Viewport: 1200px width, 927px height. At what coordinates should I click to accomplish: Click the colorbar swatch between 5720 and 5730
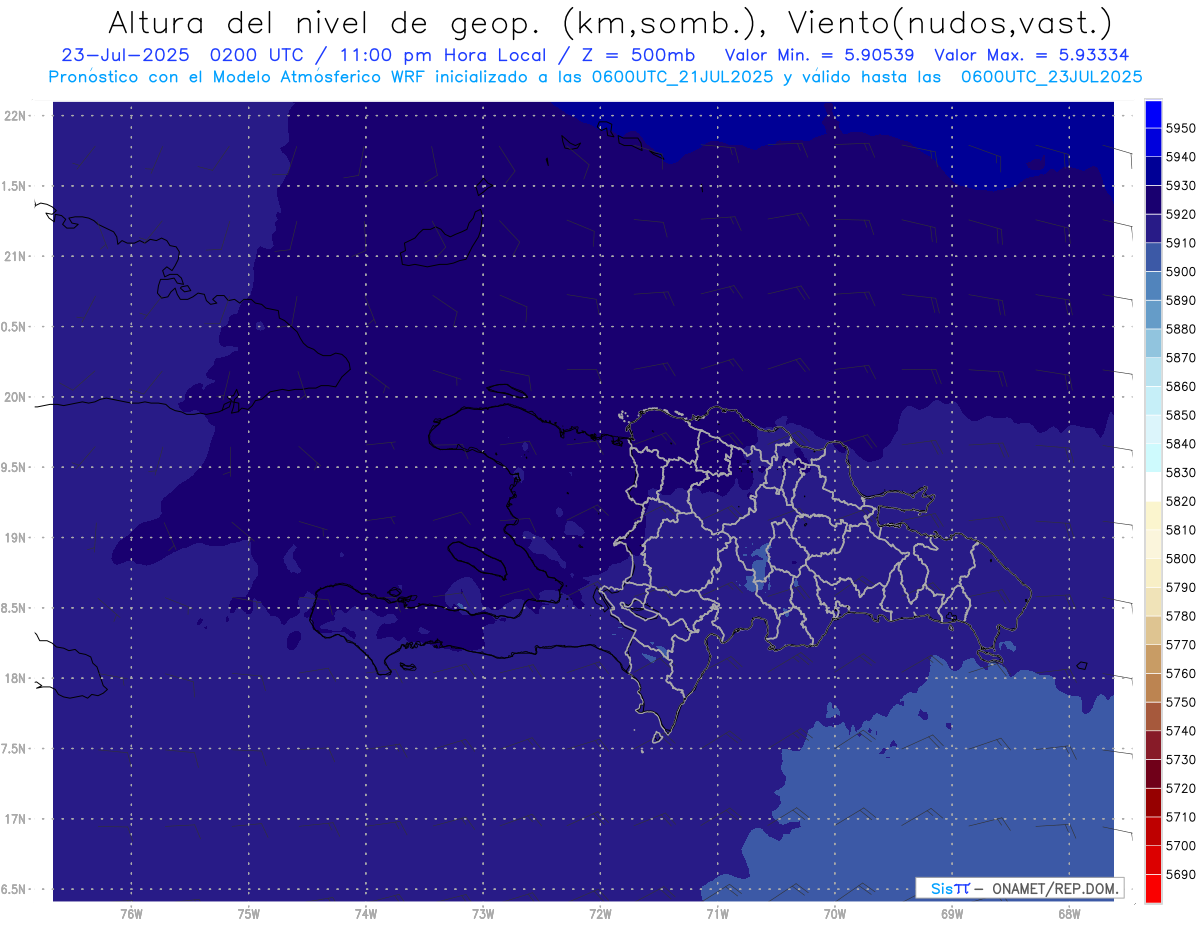[1153, 773]
